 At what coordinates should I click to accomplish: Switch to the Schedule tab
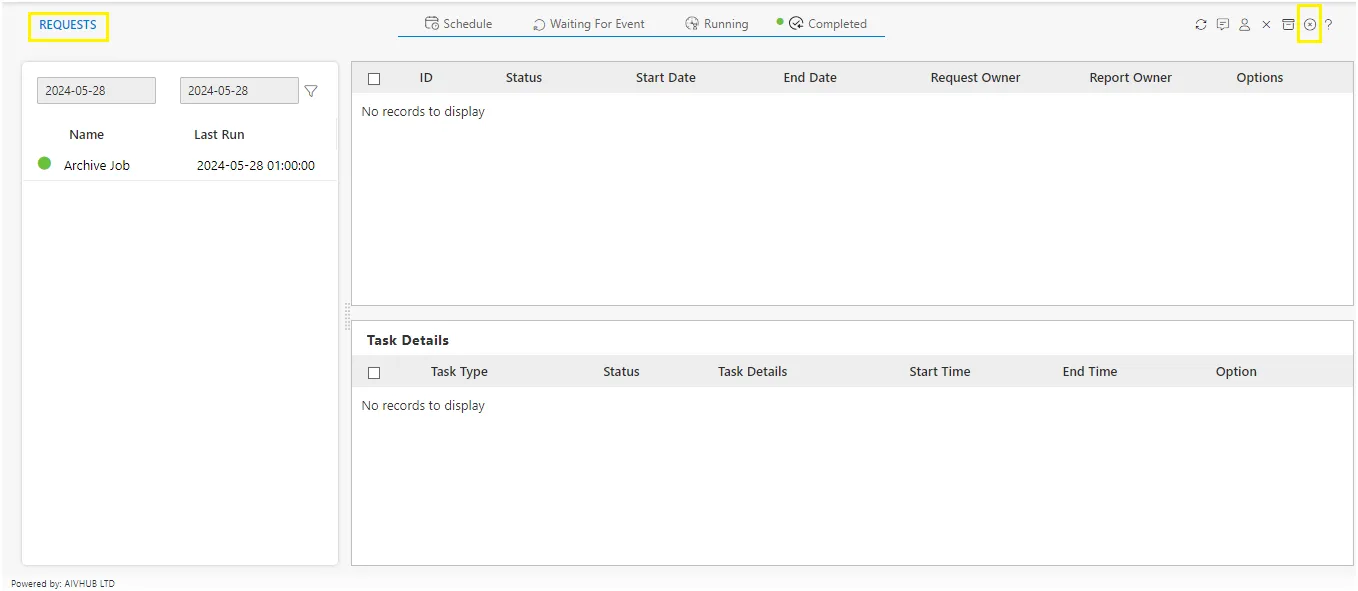pos(459,24)
